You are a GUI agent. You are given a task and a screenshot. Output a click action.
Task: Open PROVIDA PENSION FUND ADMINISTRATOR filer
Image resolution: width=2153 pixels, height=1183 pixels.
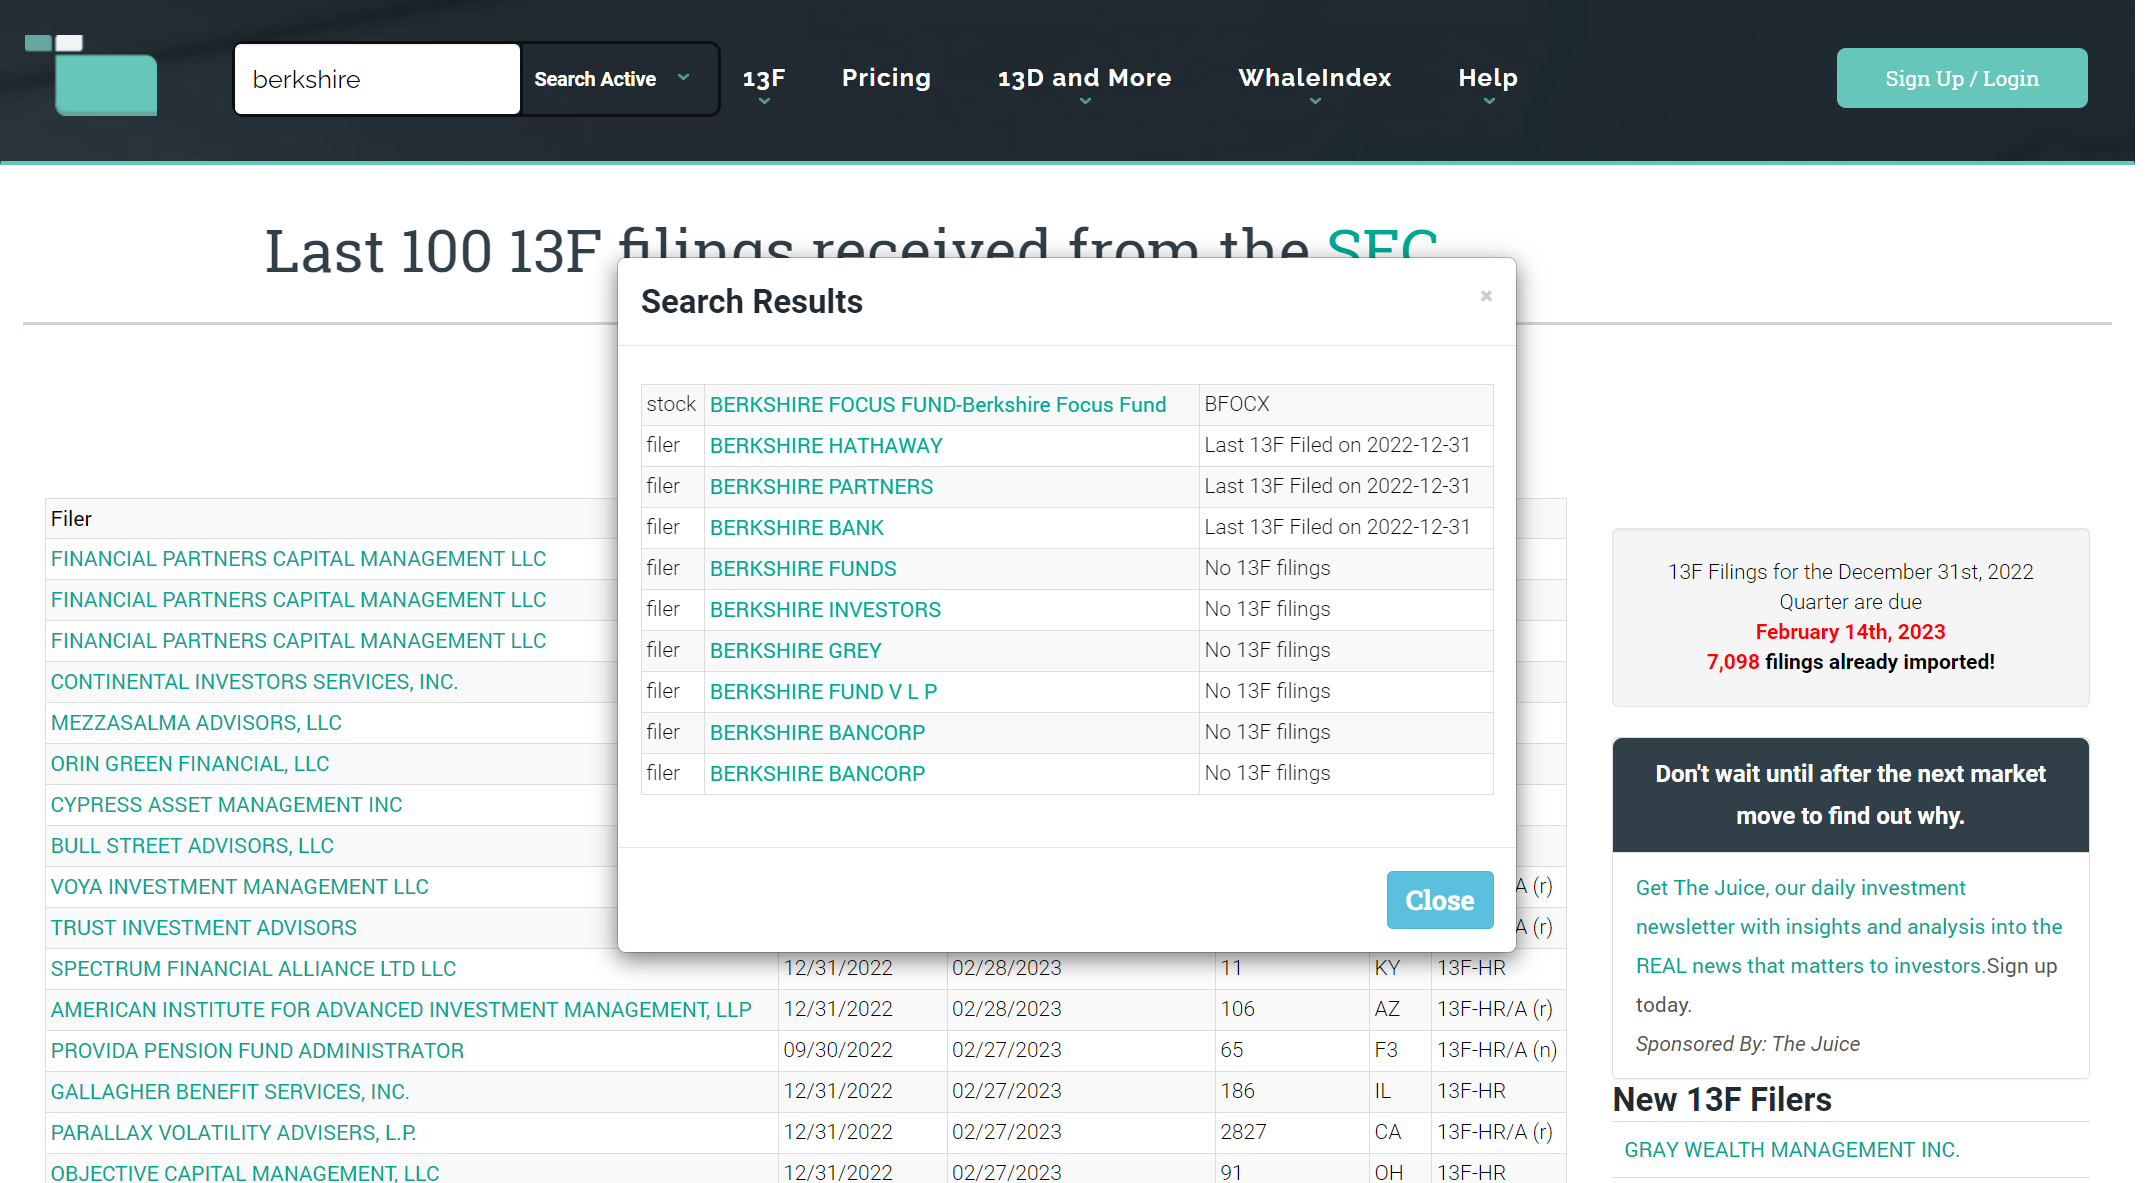257,1051
